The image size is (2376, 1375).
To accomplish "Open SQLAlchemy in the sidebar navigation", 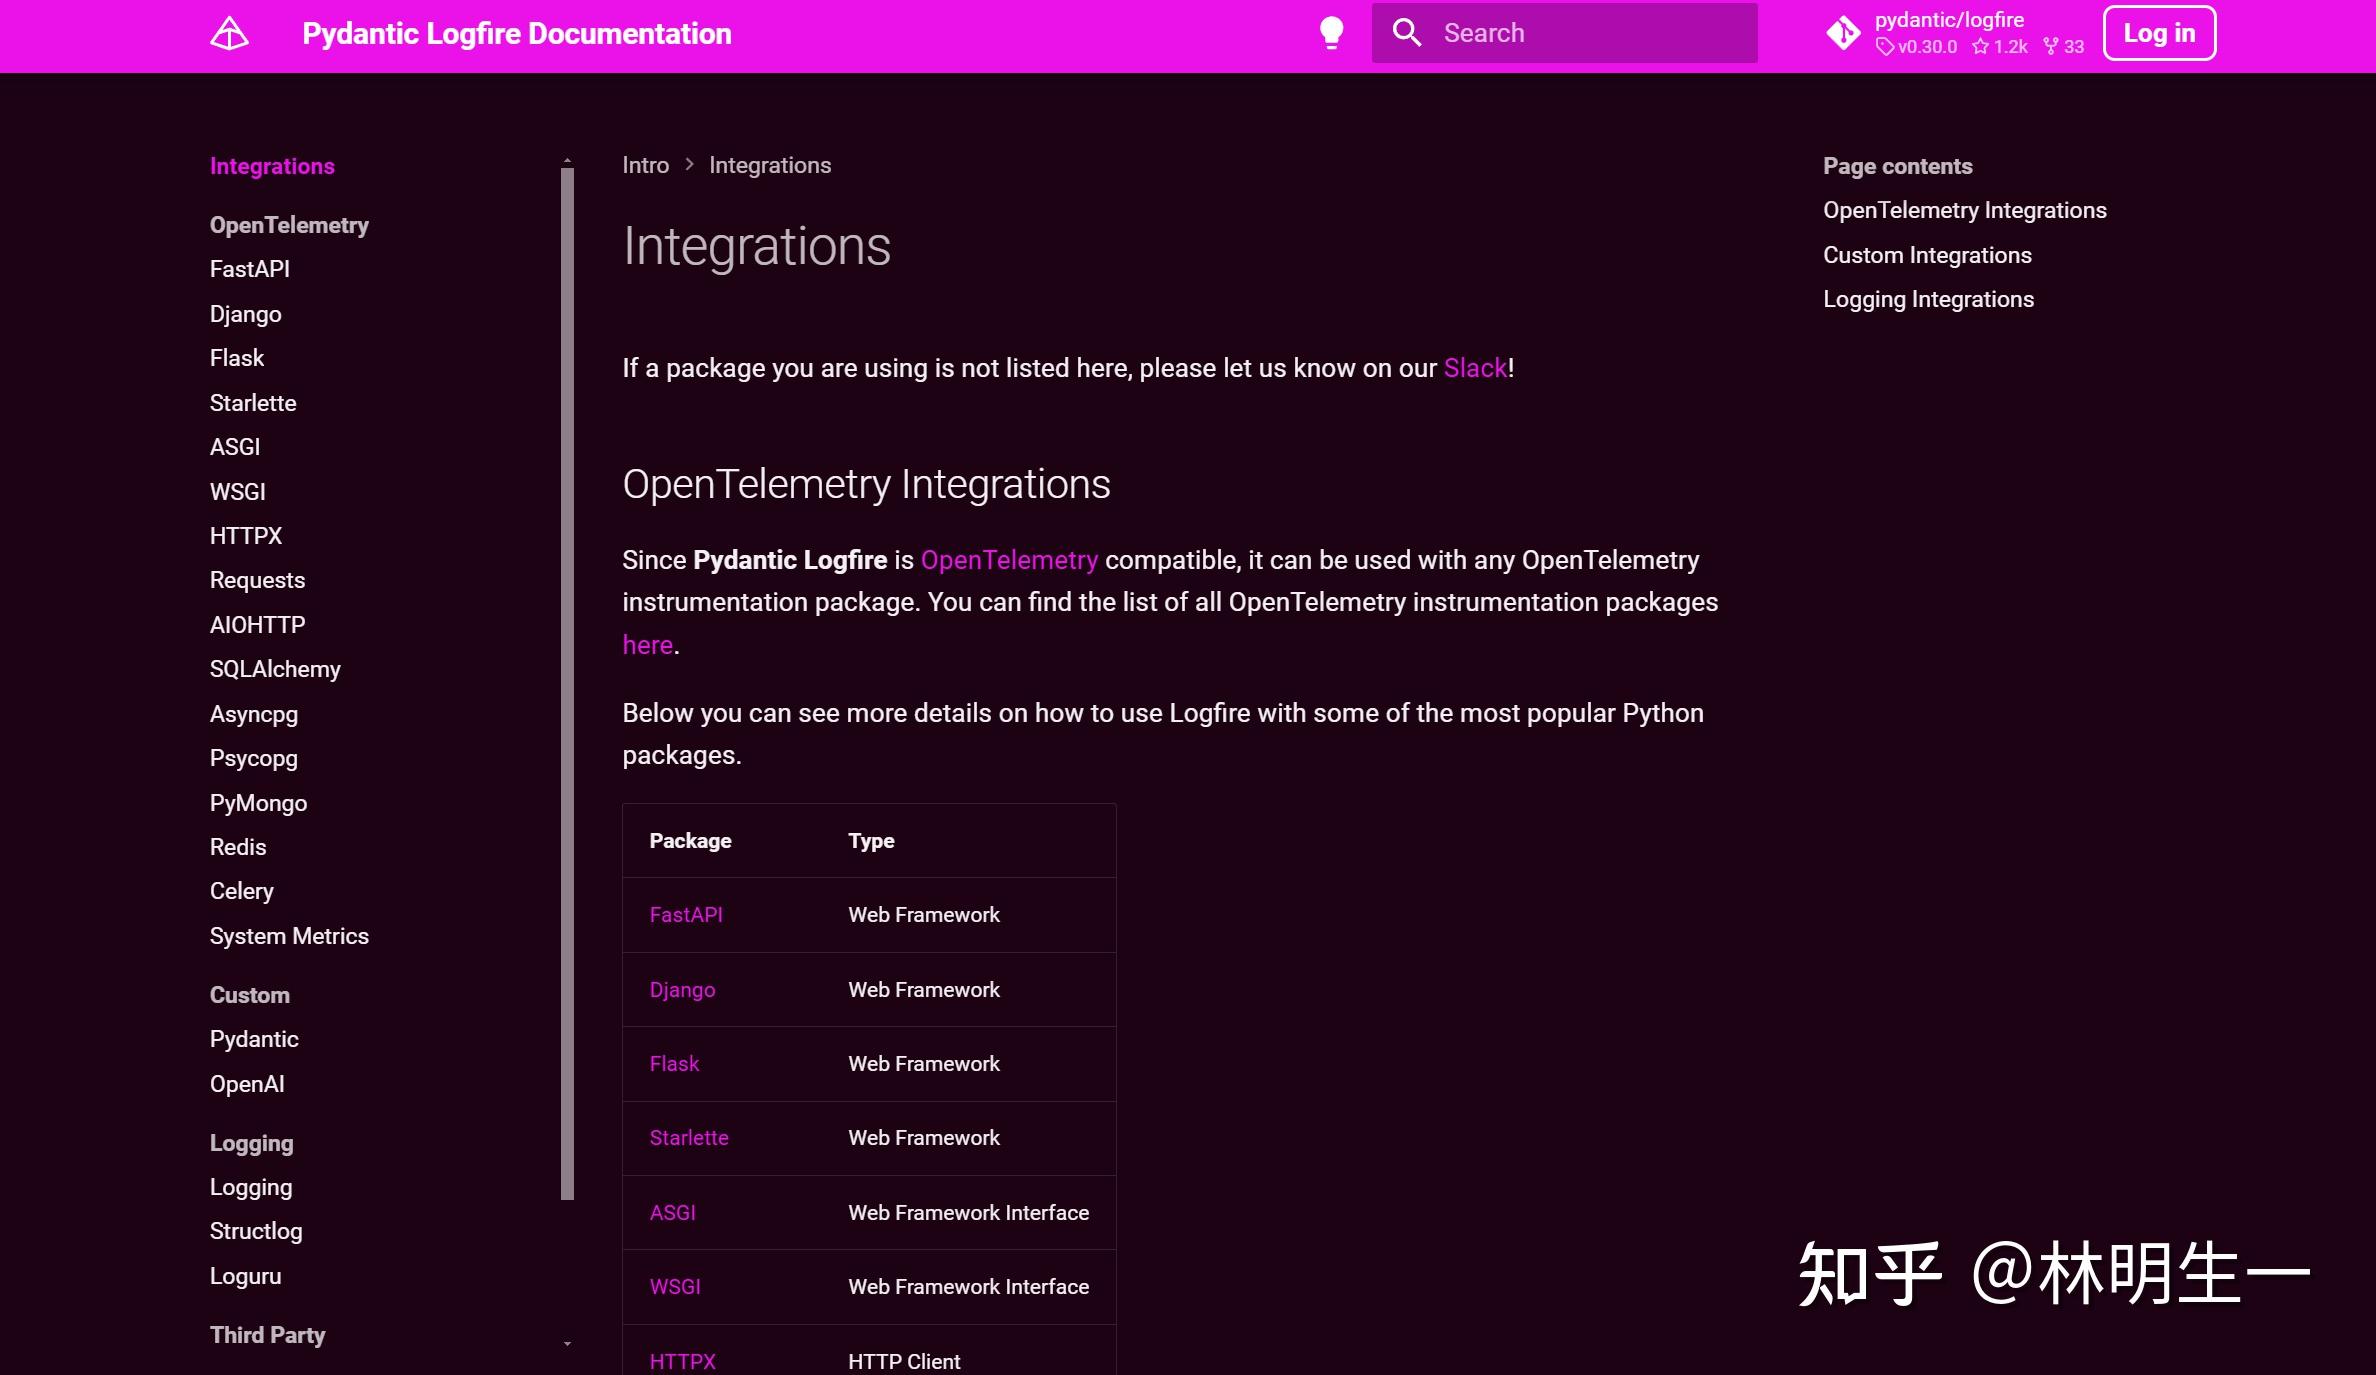I will click(275, 669).
